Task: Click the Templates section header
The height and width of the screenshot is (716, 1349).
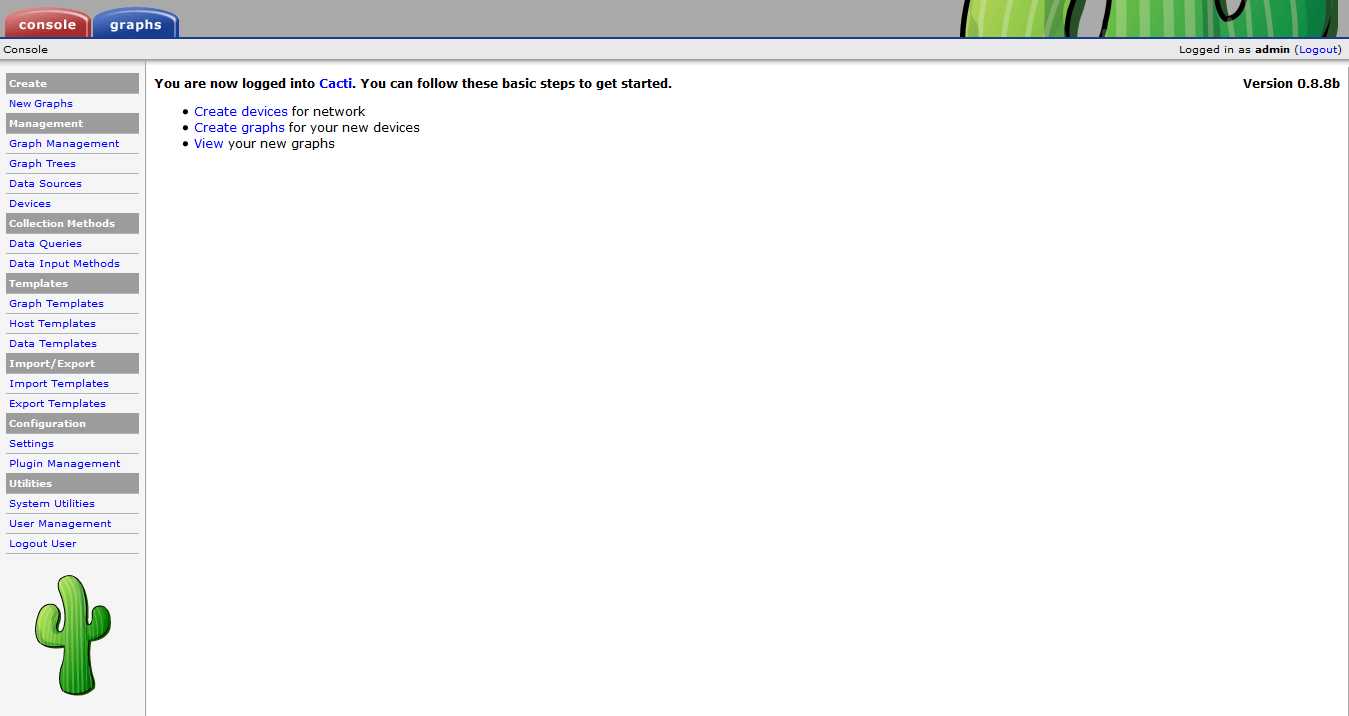Action: [x=72, y=284]
